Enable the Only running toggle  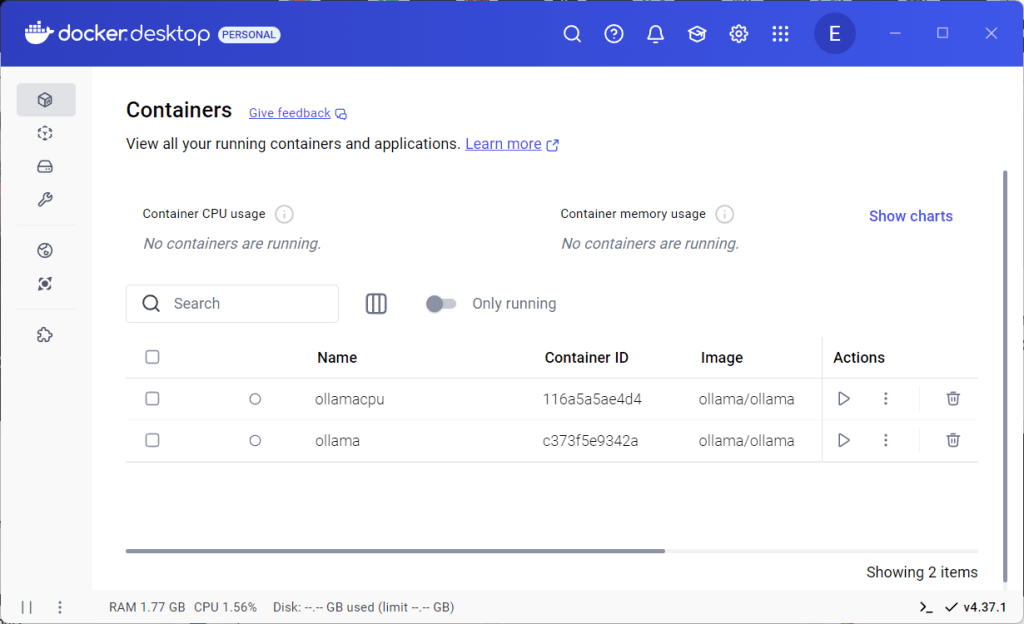pos(440,303)
